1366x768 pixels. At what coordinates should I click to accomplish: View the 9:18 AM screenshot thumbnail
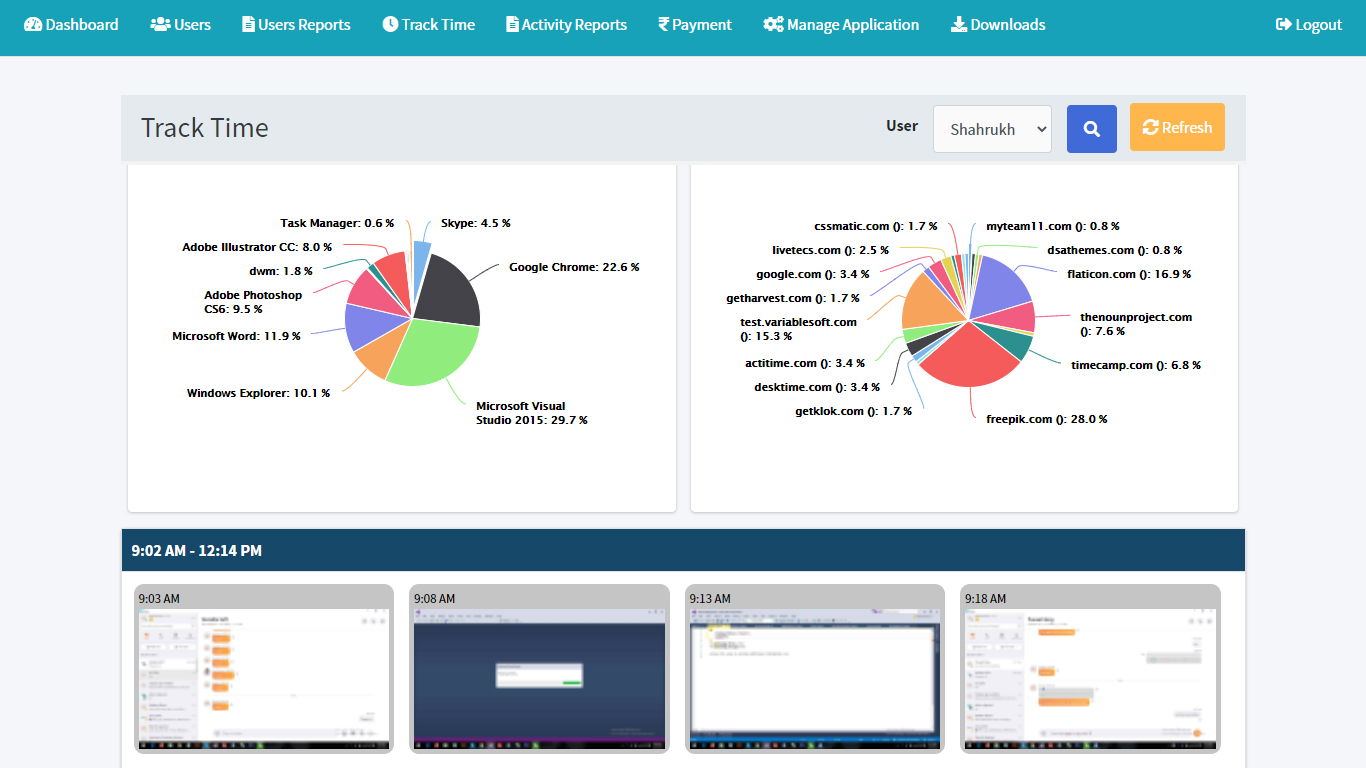tap(1090, 678)
